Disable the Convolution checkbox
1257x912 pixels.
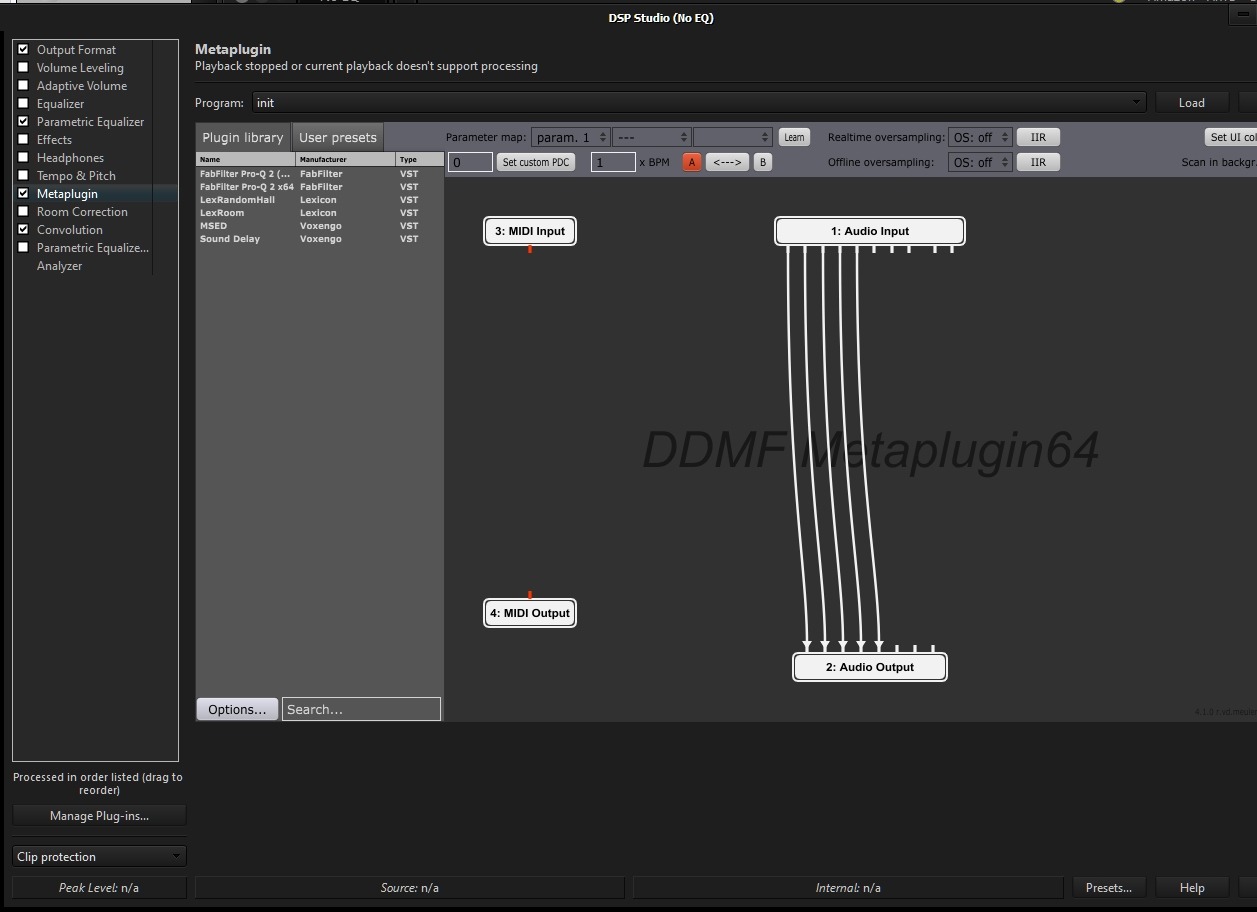23,229
